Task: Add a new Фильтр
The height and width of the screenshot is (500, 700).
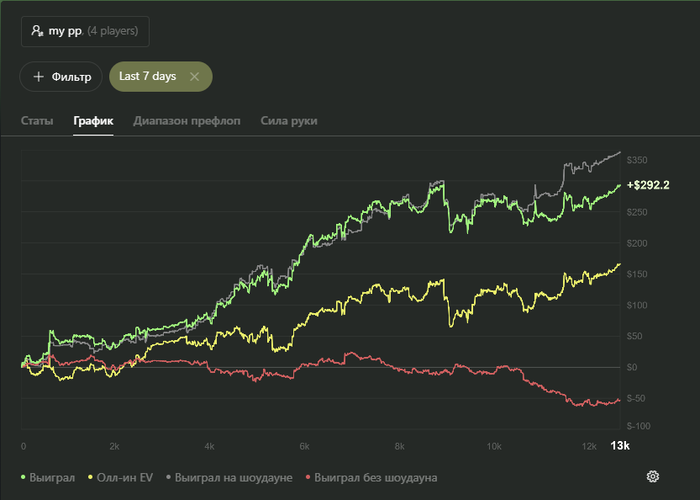Action: (60, 76)
